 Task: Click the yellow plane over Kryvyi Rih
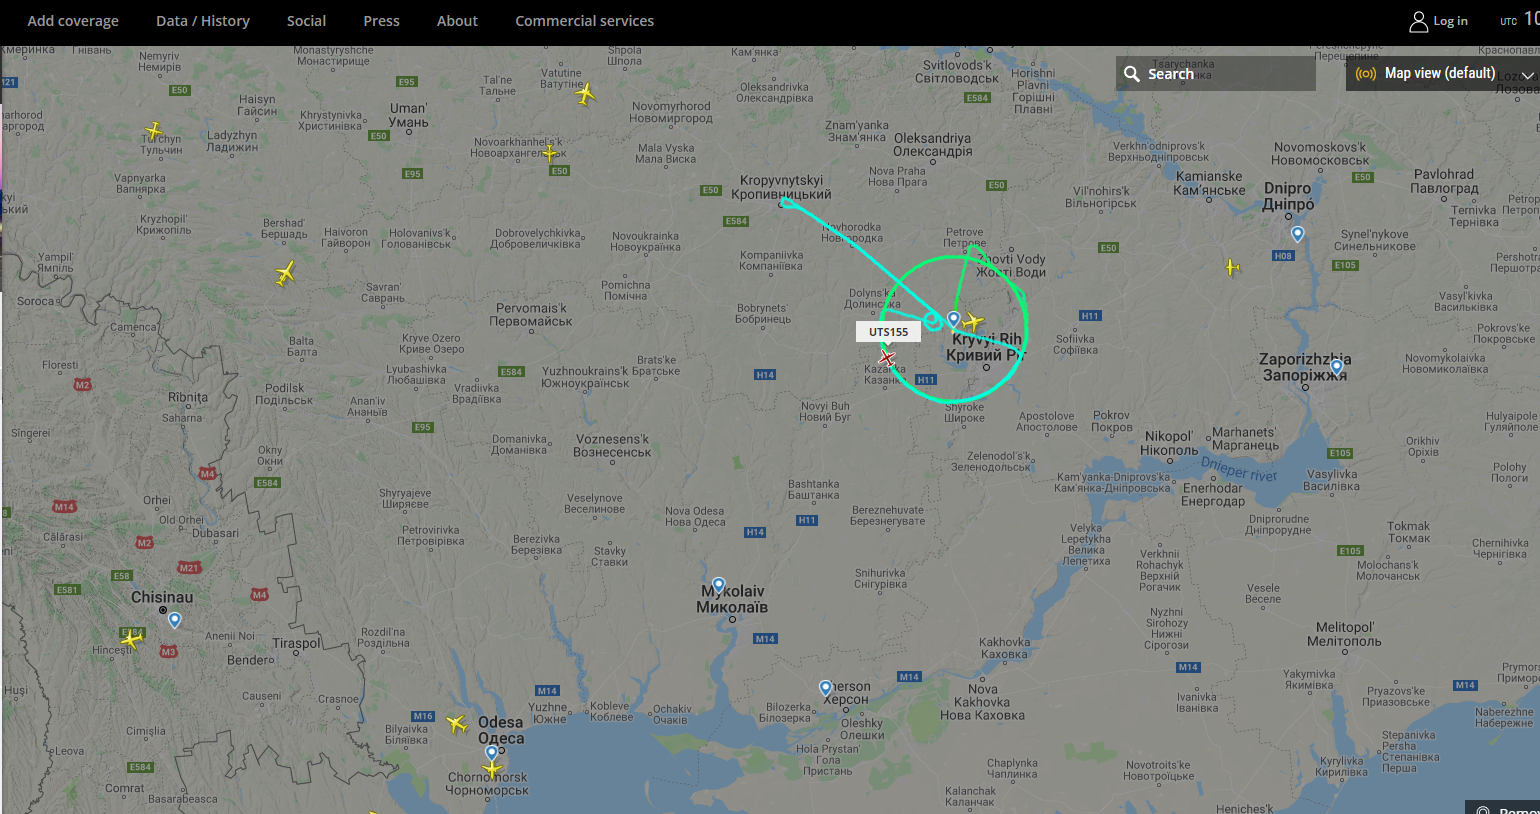(x=973, y=322)
